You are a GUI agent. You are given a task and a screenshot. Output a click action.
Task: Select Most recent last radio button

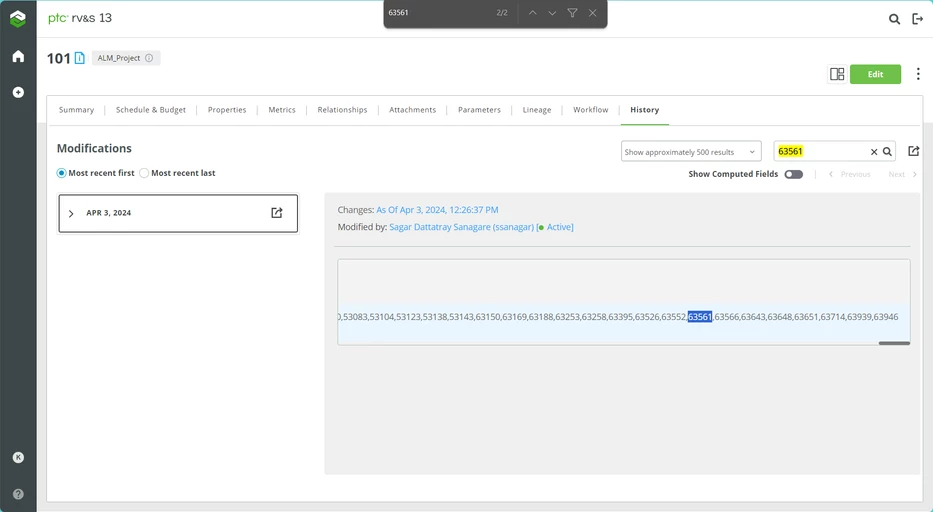point(144,173)
